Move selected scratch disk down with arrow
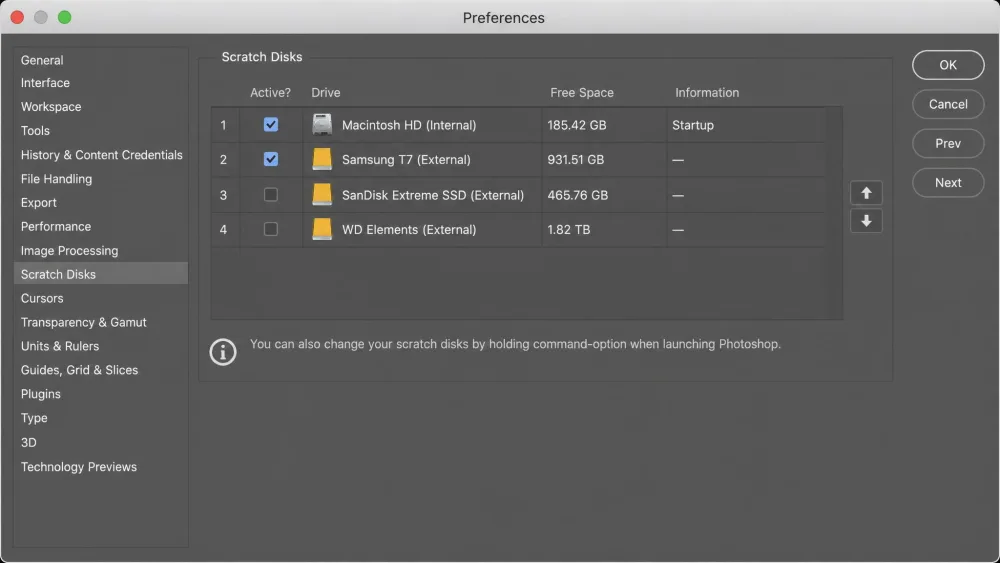Screen dimensions: 1000x563 point(866,221)
